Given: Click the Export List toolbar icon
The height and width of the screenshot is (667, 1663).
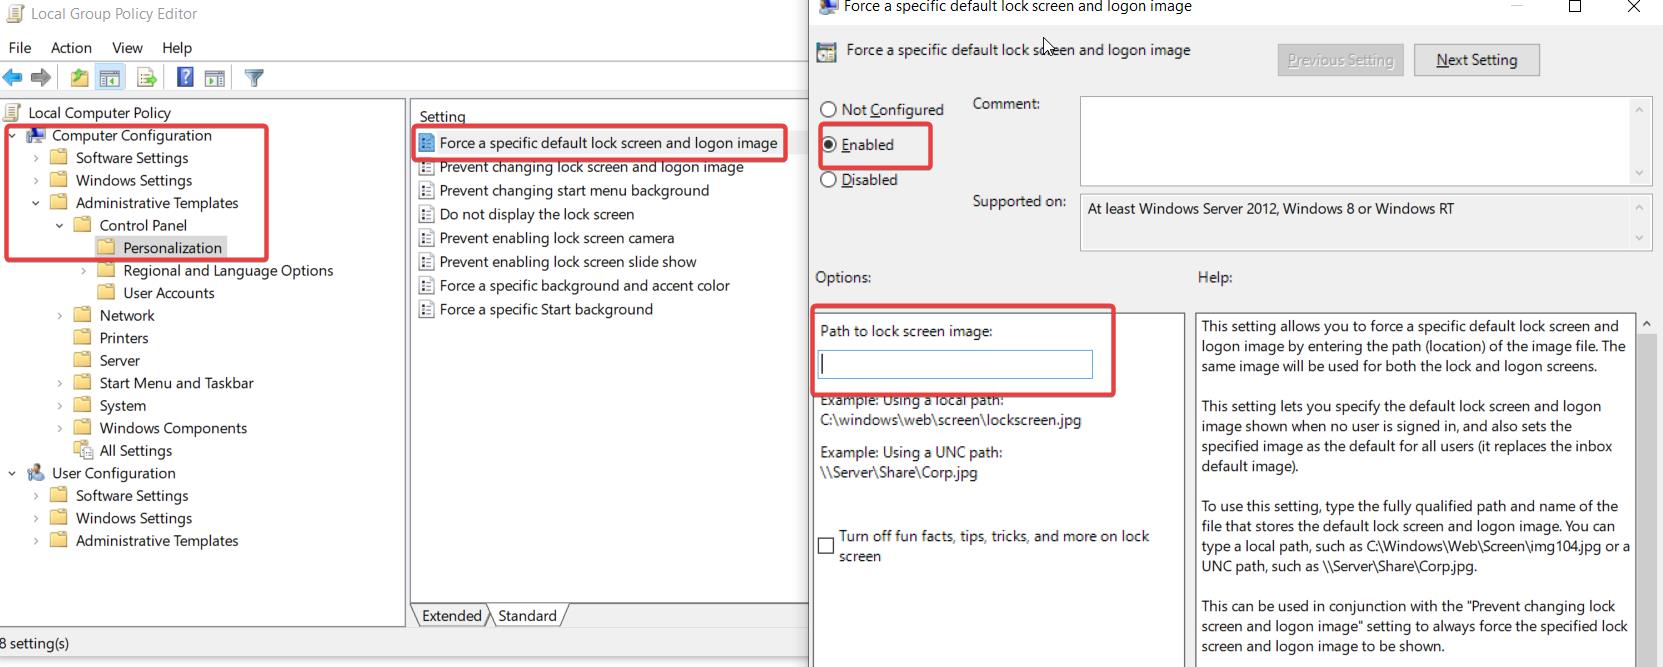Looking at the screenshot, I should coord(147,78).
